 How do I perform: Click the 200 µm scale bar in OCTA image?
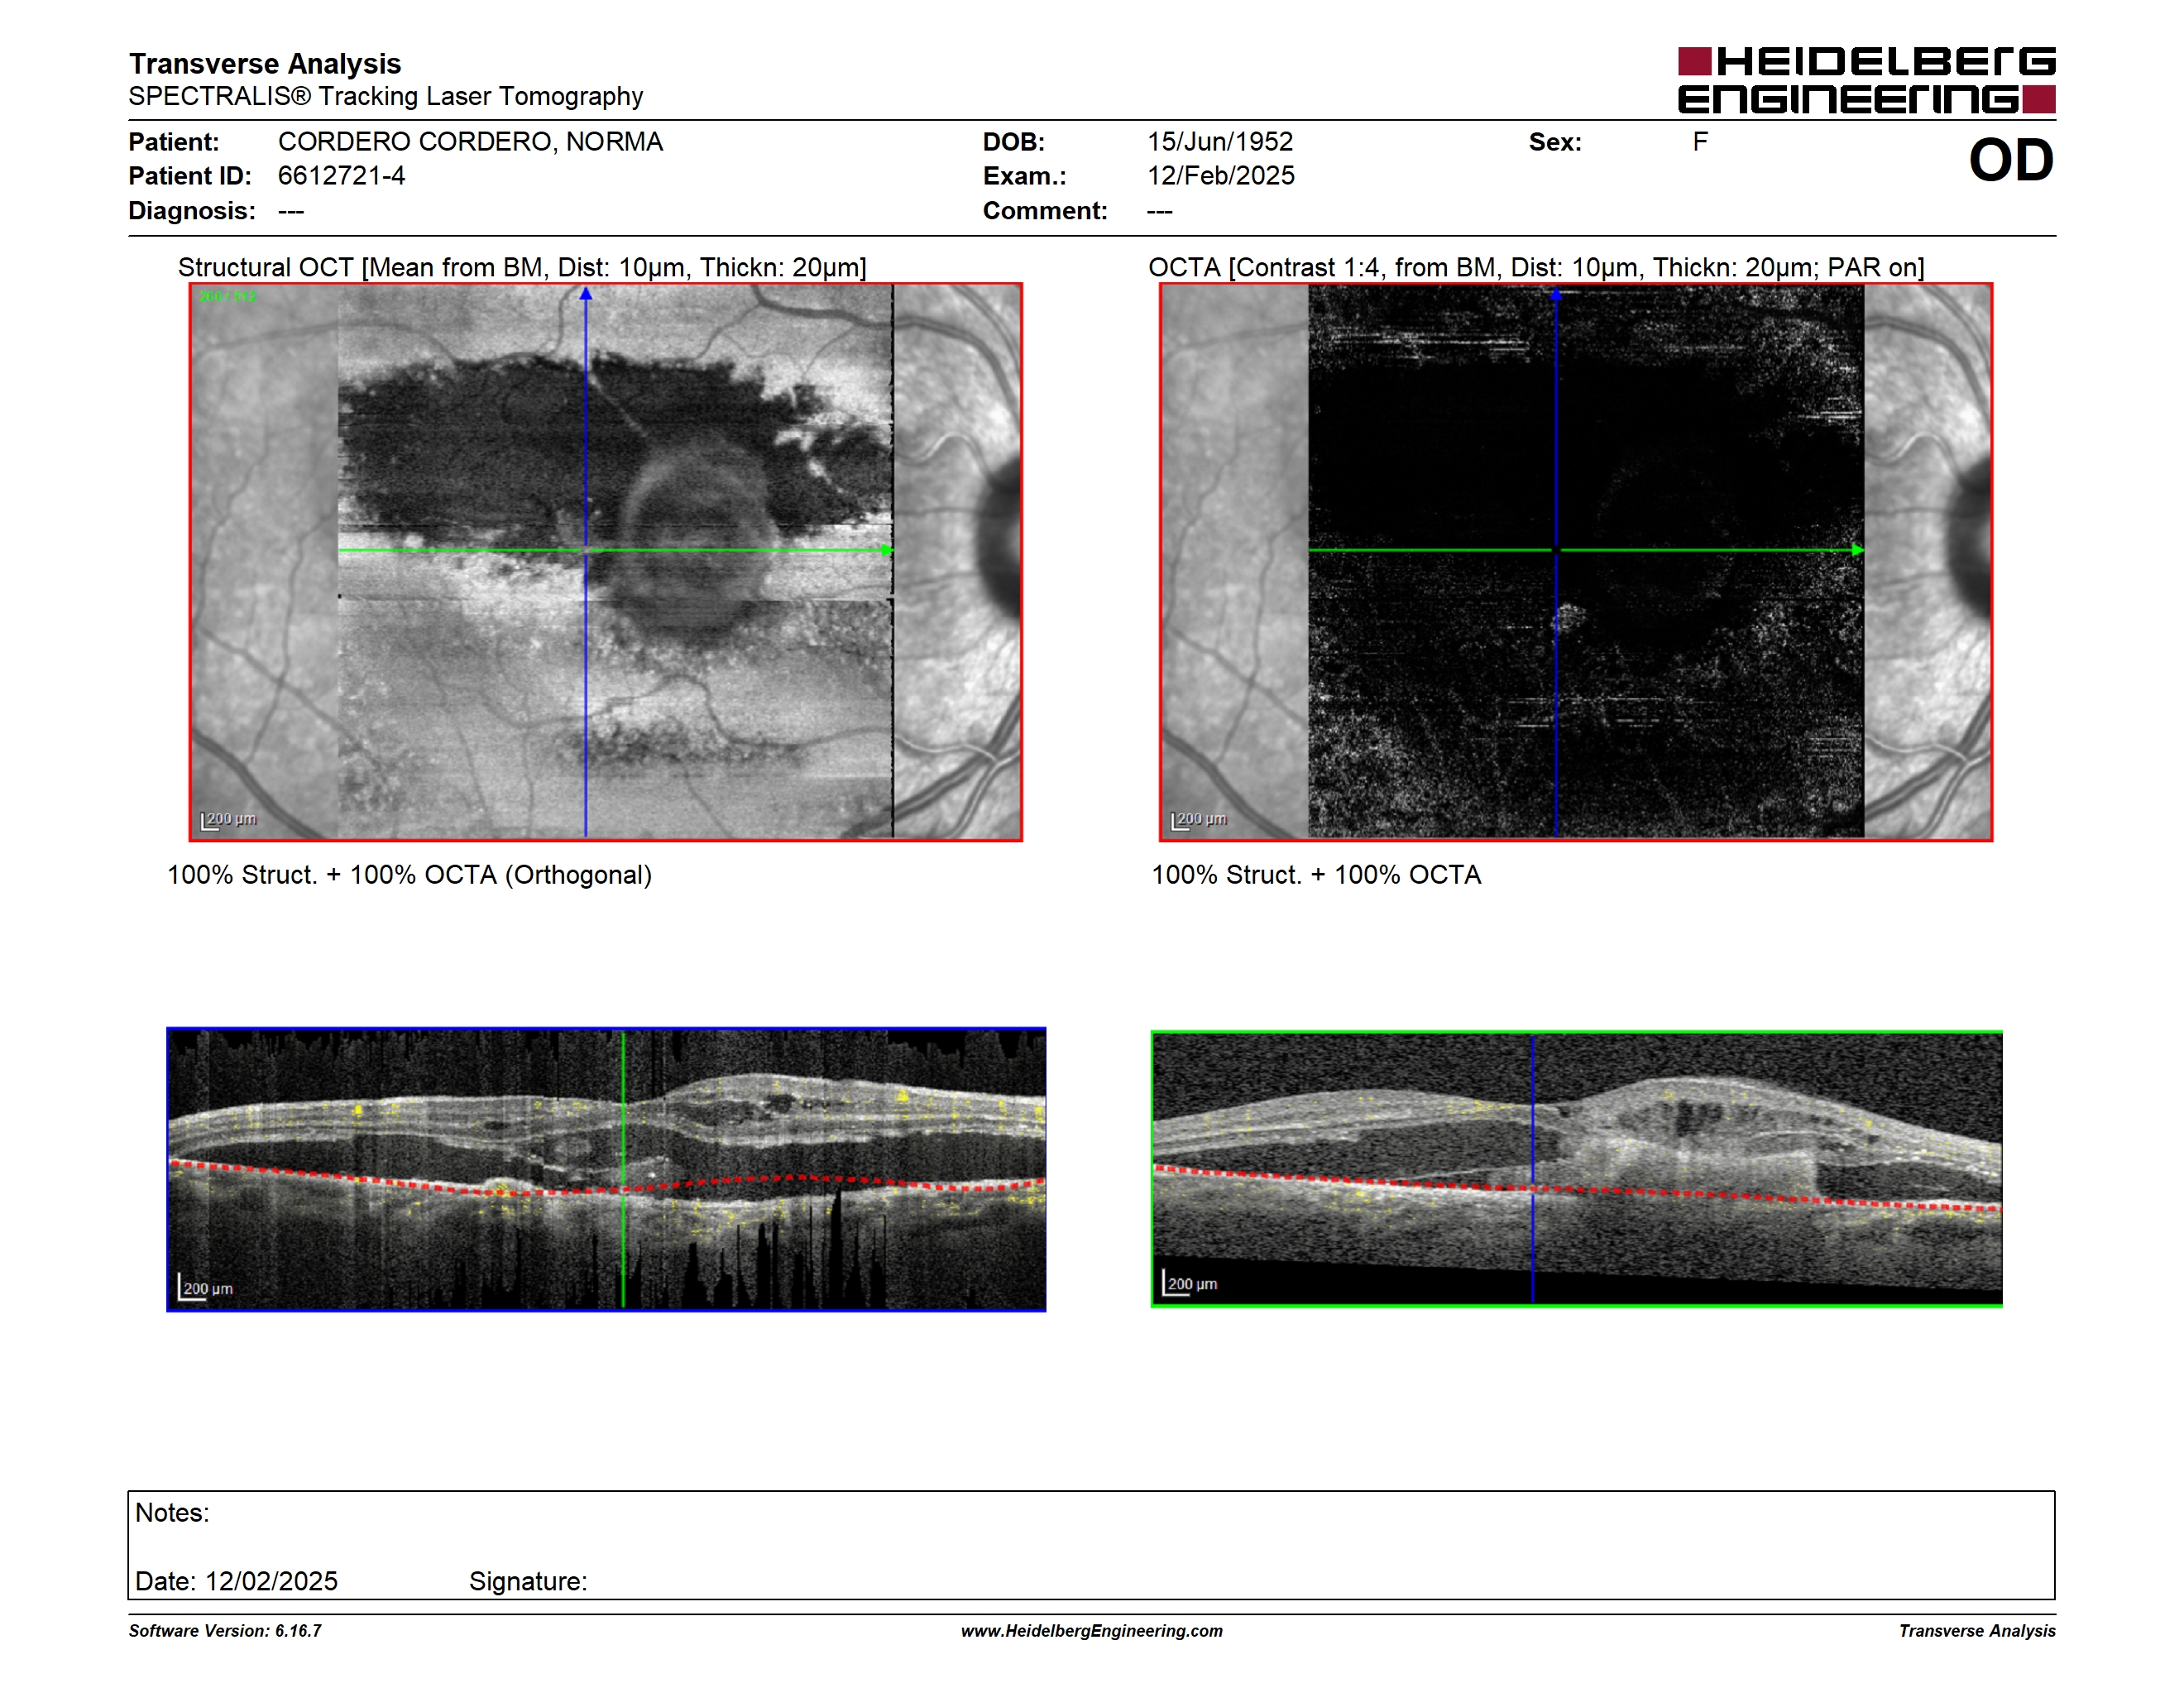pyautogui.click(x=1199, y=820)
